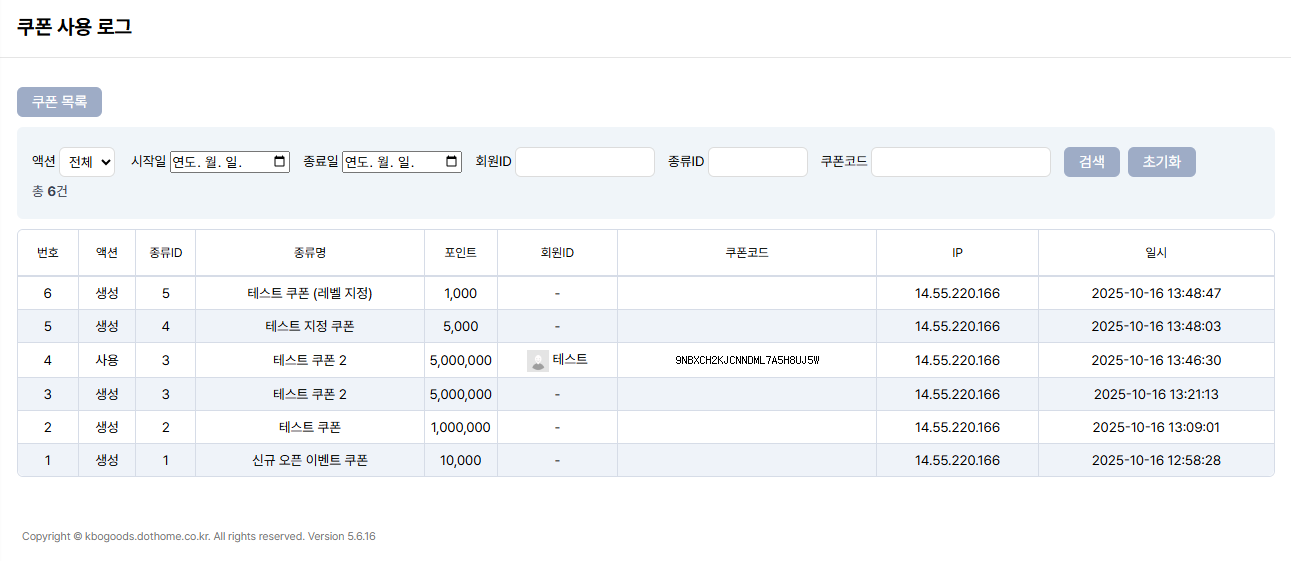1291x561 pixels.
Task: Click the 신규 오픈 이벤트 쿠폰 row name
Action: (x=309, y=461)
